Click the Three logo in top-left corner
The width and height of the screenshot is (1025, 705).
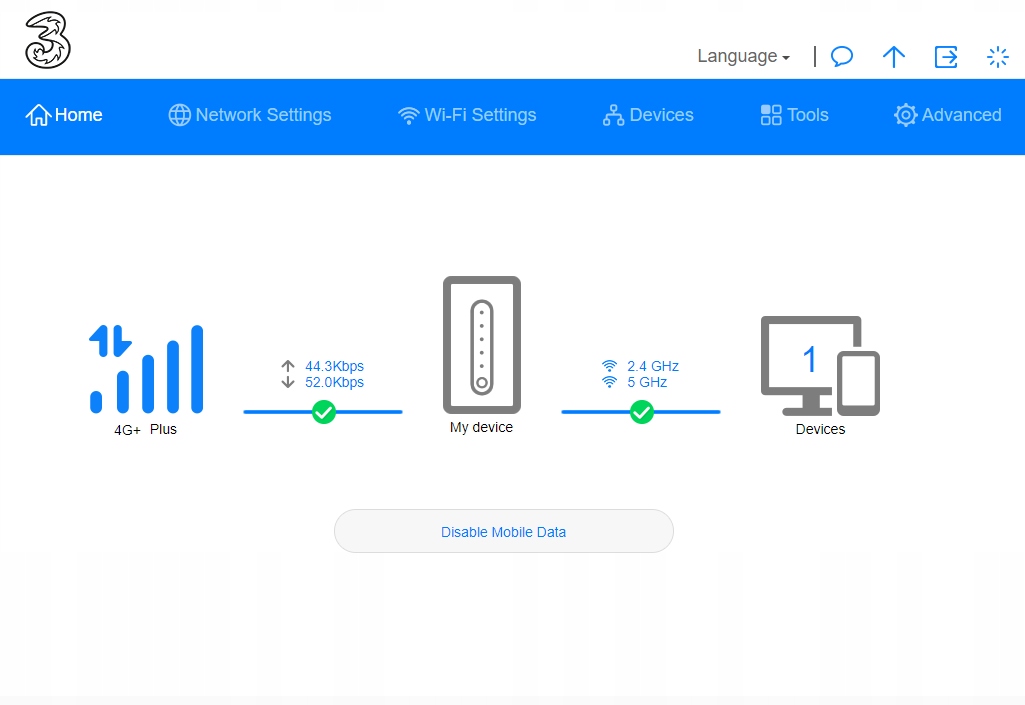[47, 41]
